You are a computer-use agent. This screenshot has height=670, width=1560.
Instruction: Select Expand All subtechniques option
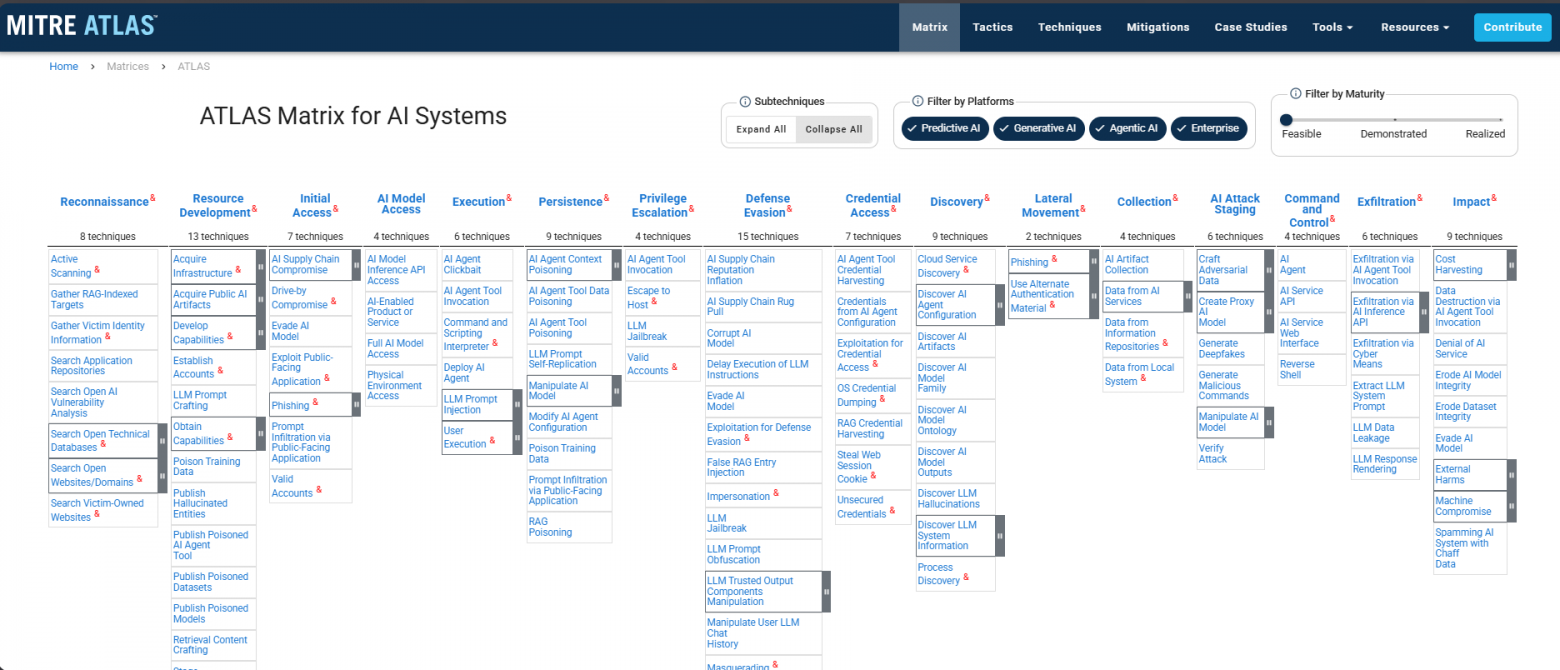point(761,129)
